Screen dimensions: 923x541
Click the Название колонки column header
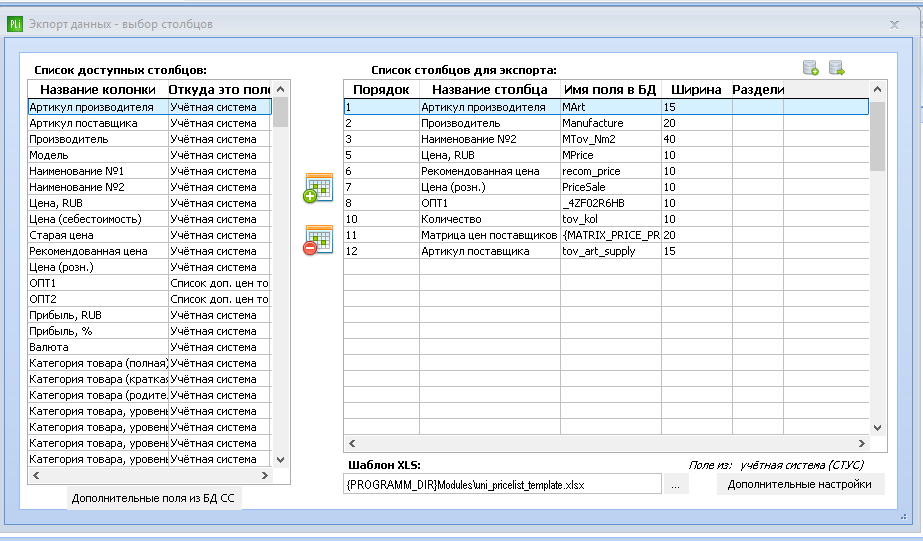pyautogui.click(x=98, y=89)
